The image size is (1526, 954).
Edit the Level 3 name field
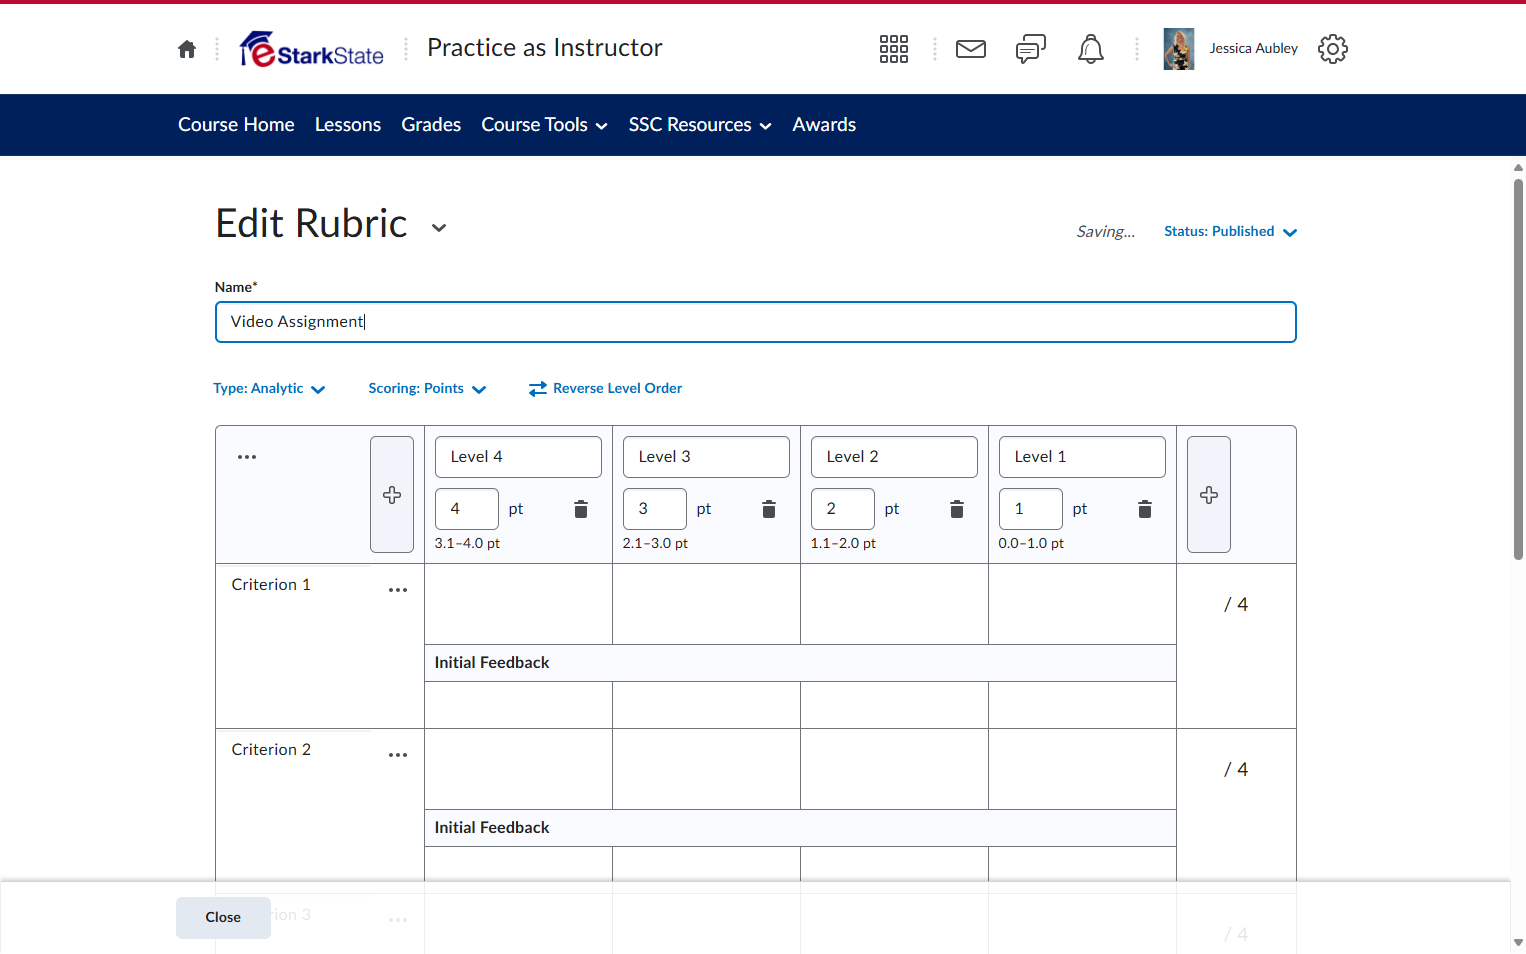point(706,457)
